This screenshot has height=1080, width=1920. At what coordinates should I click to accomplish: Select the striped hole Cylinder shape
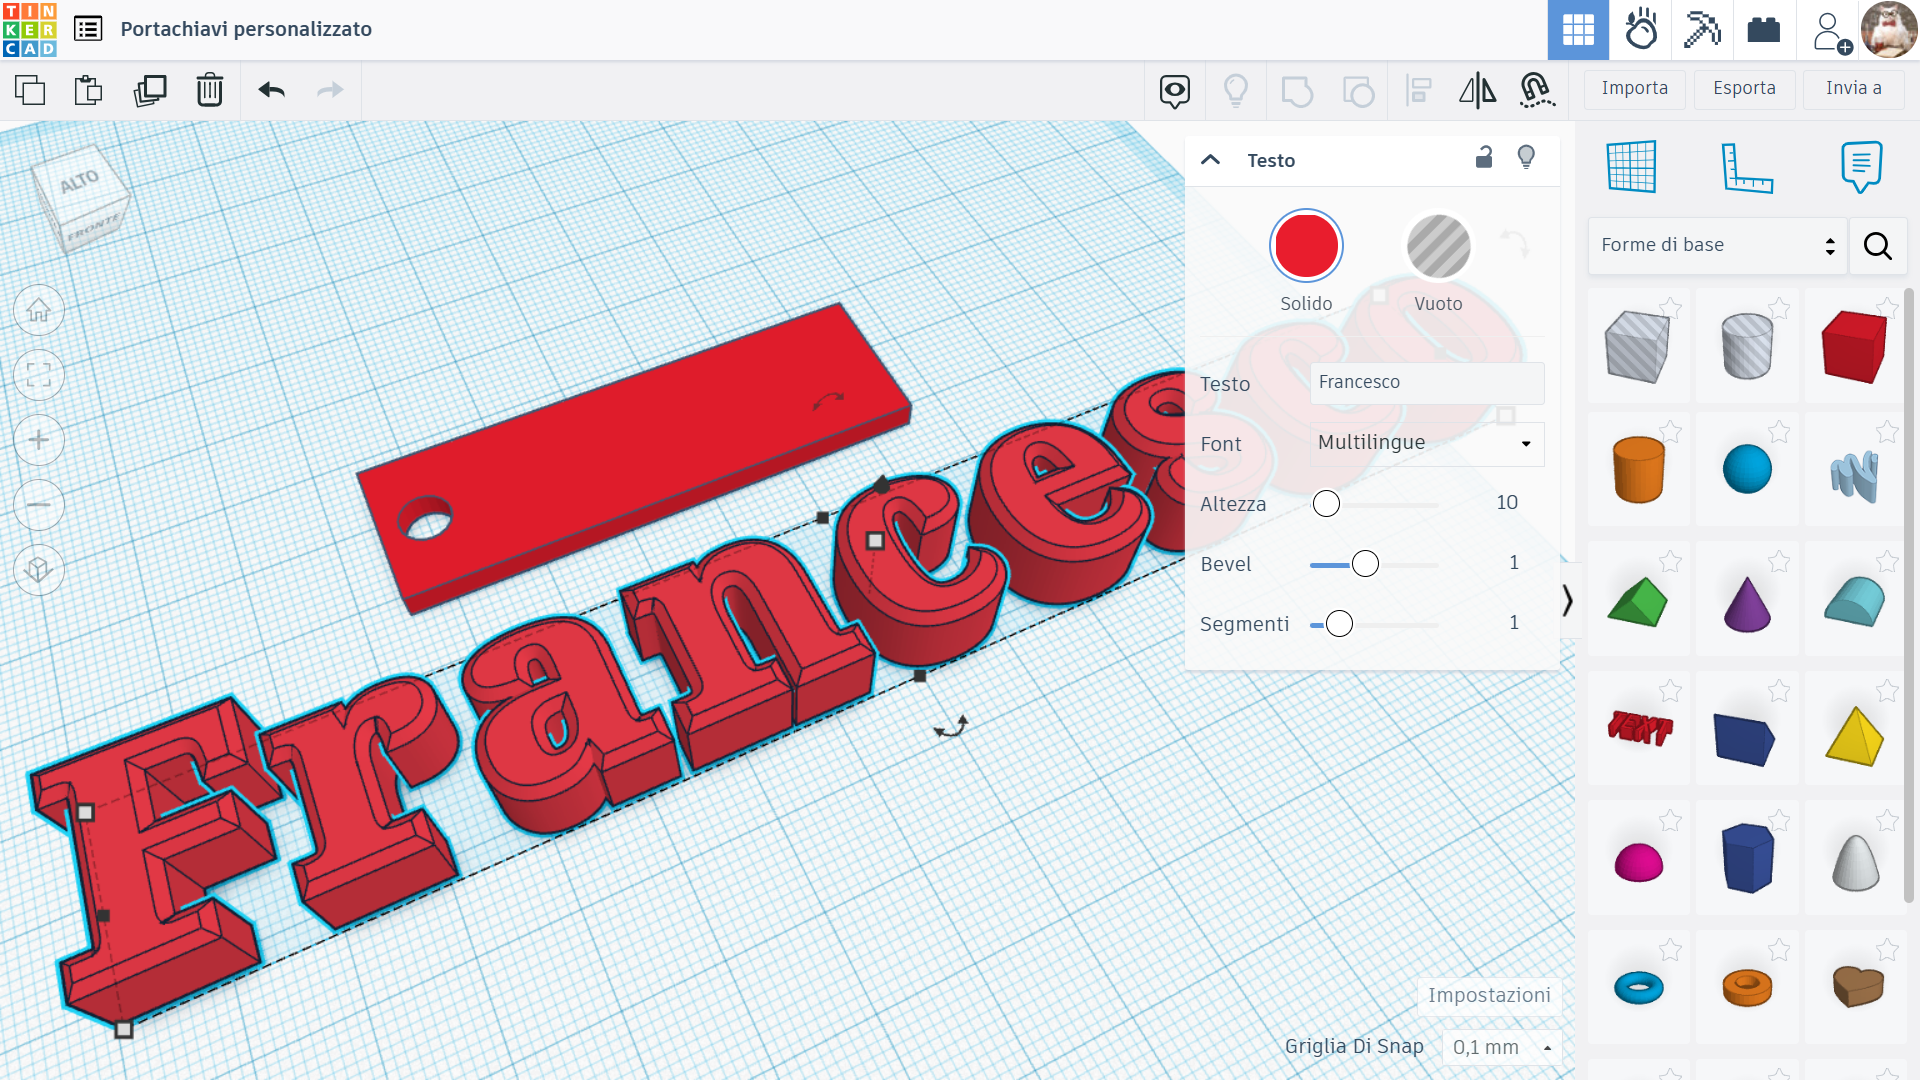click(x=1747, y=347)
